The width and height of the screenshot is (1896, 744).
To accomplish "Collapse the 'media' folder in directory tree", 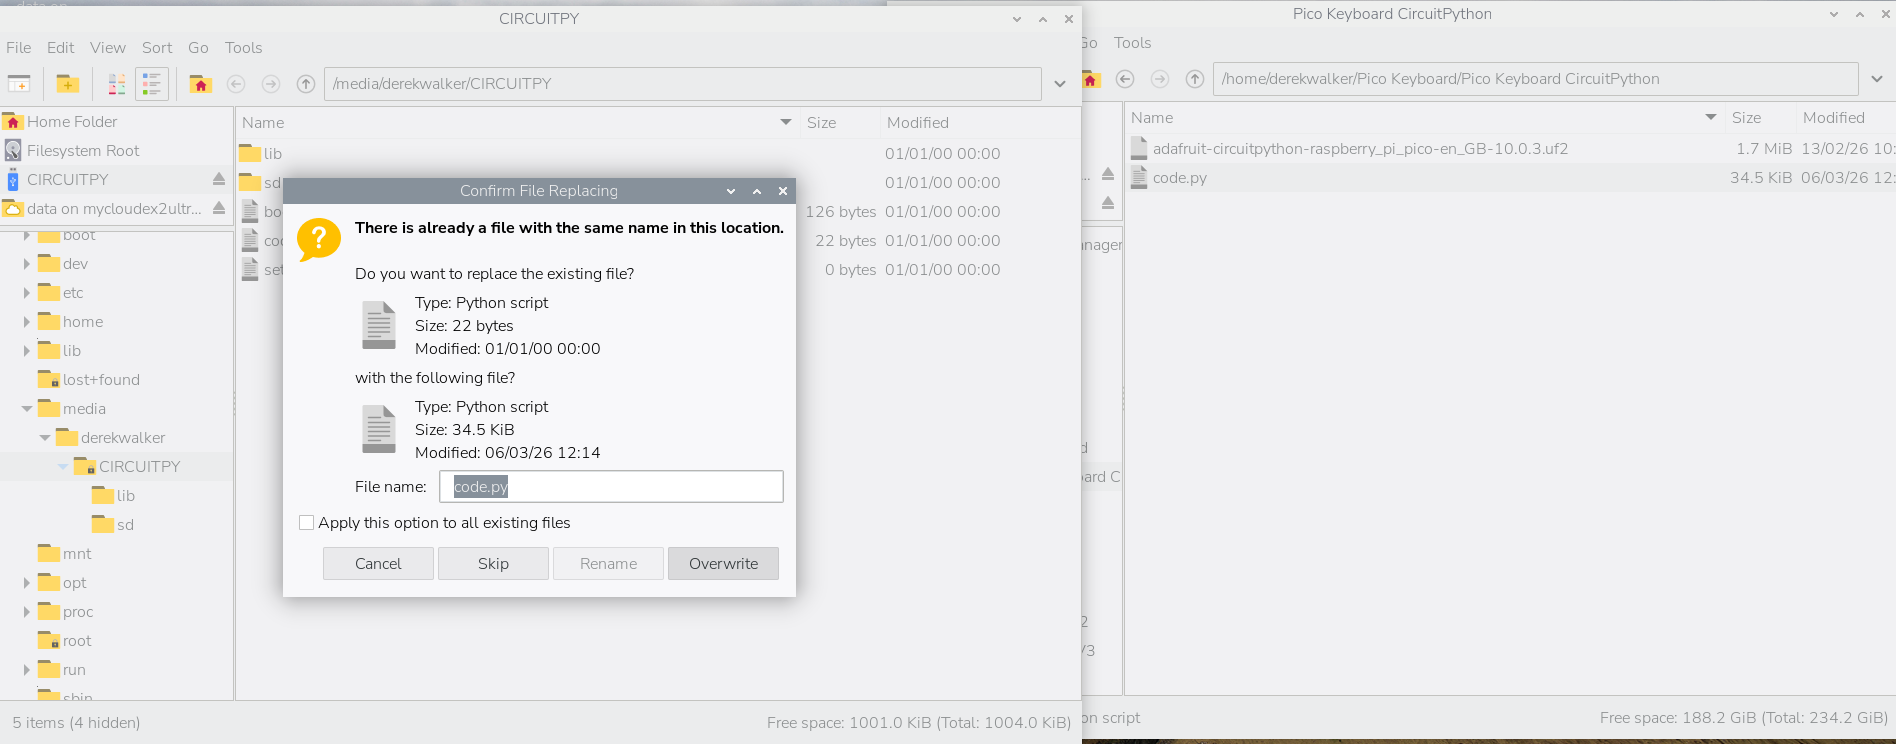I will tap(27, 409).
